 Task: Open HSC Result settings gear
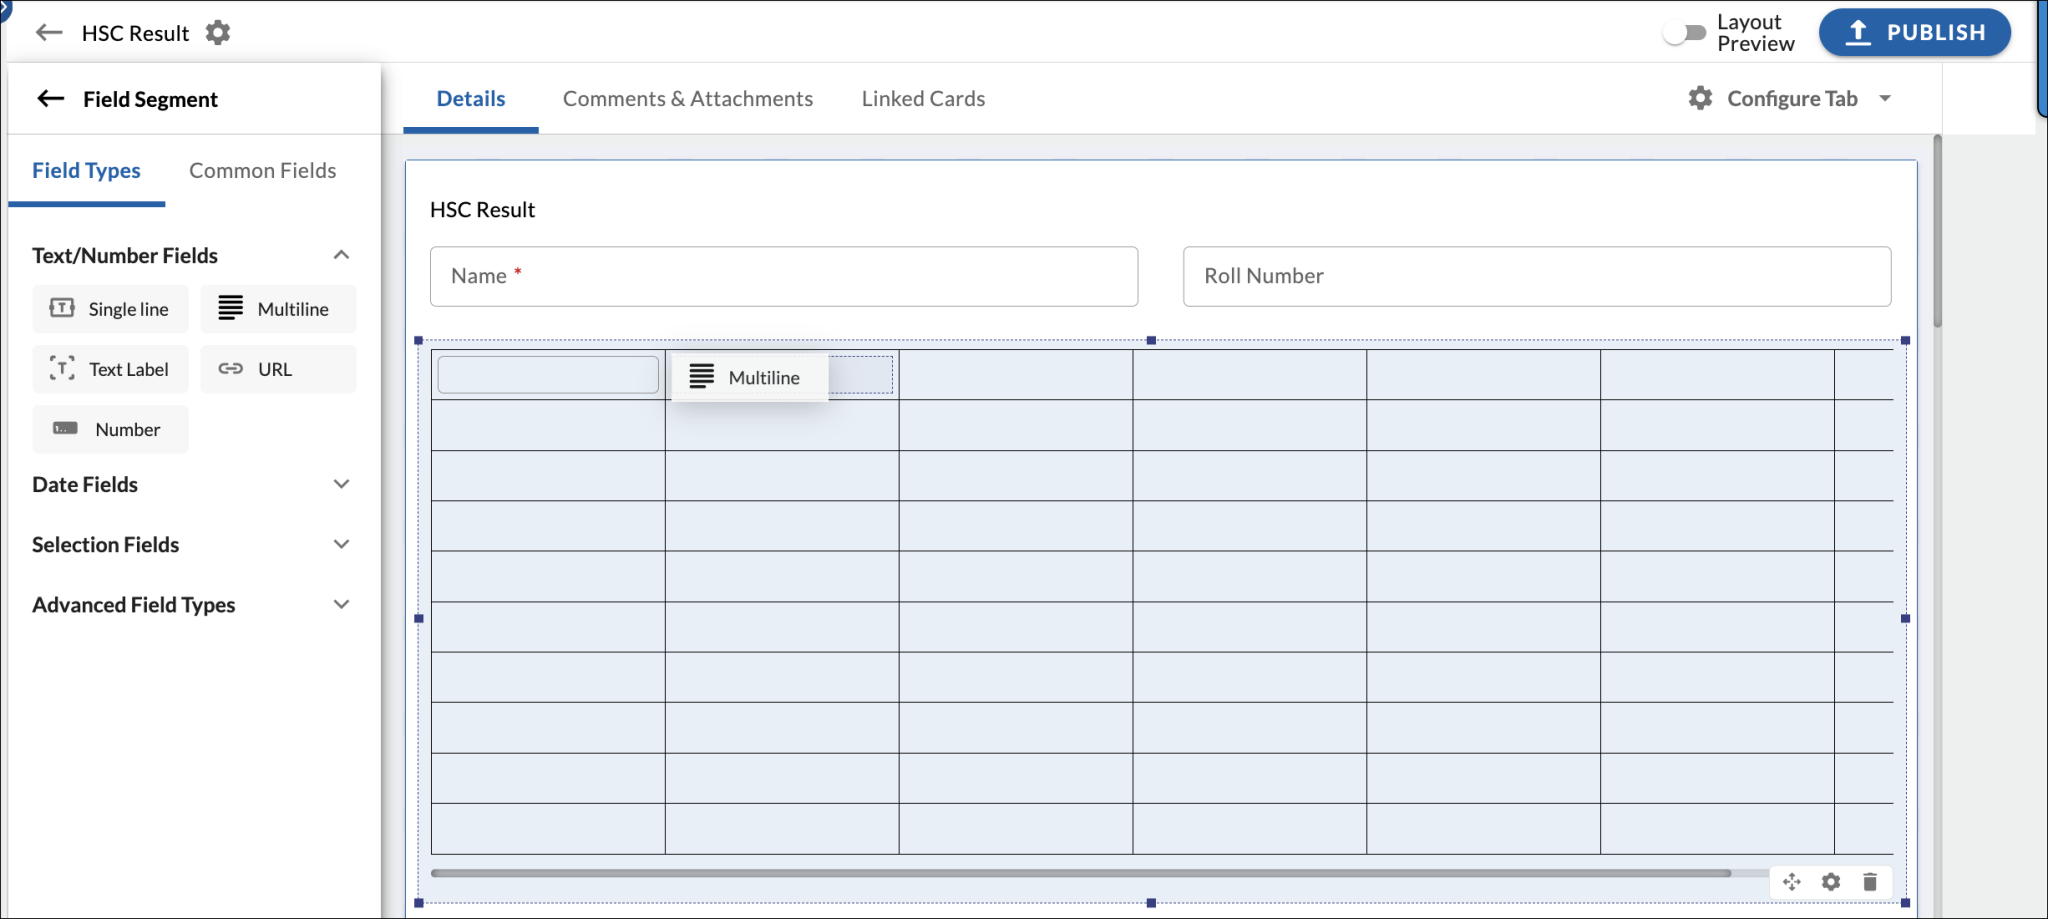218,33
